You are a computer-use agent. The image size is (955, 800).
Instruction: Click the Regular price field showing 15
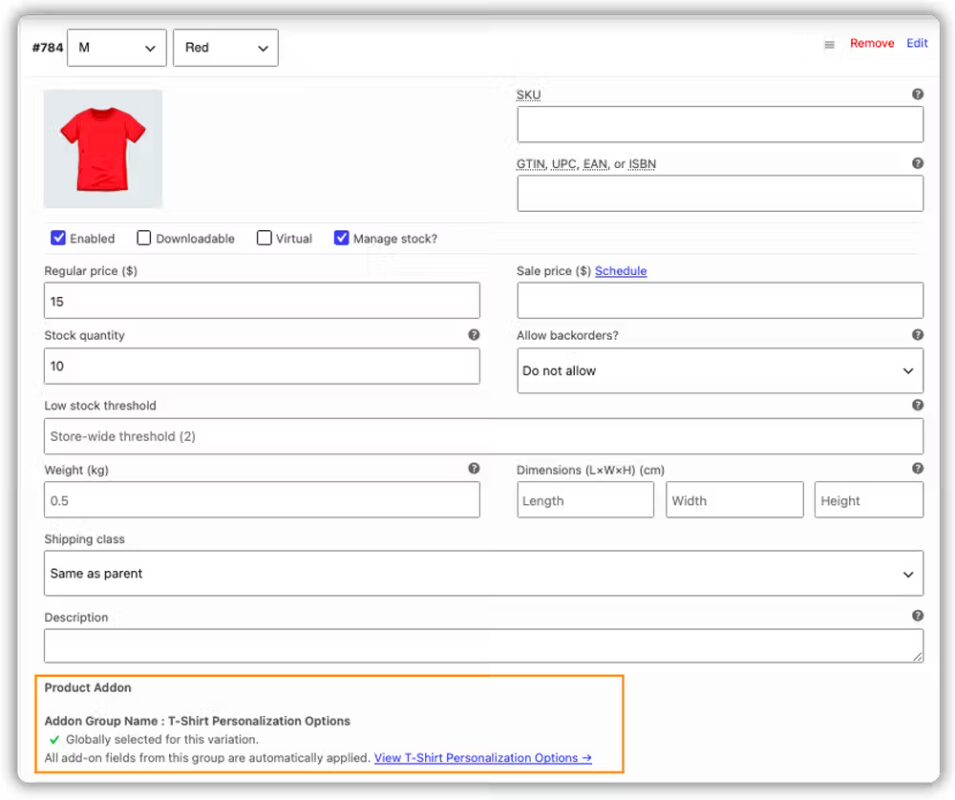(x=262, y=300)
